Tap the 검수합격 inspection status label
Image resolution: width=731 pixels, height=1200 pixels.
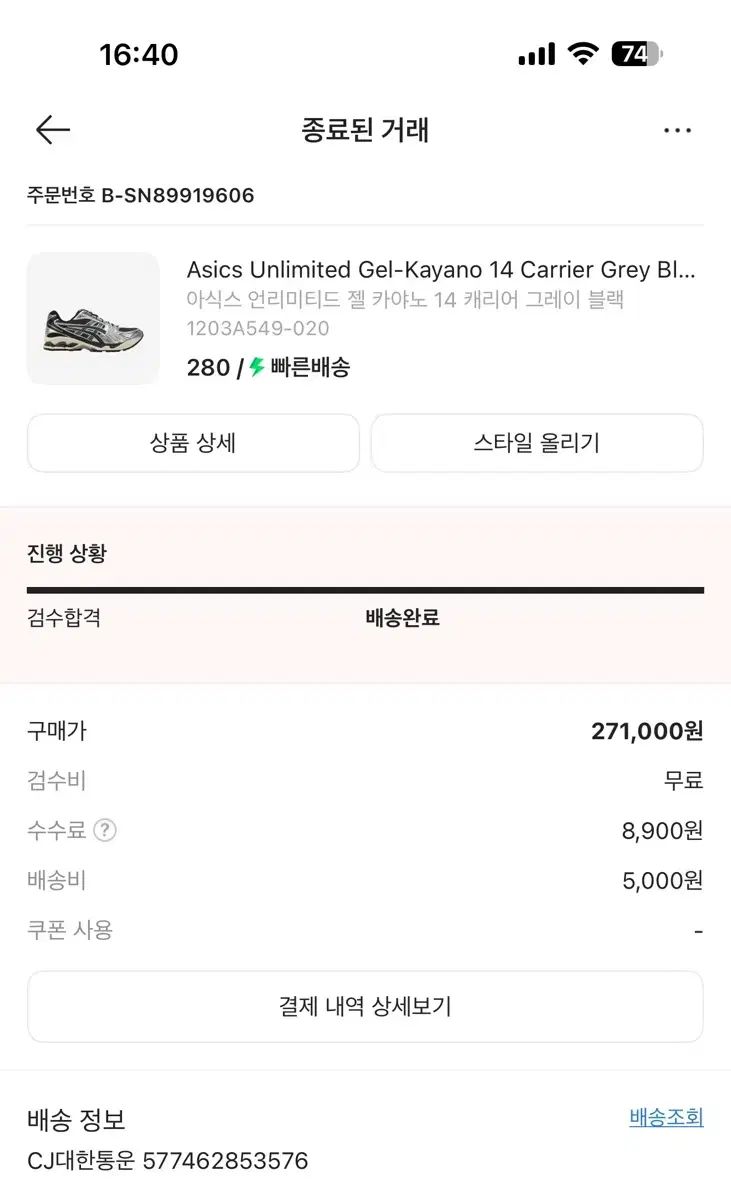pos(64,618)
